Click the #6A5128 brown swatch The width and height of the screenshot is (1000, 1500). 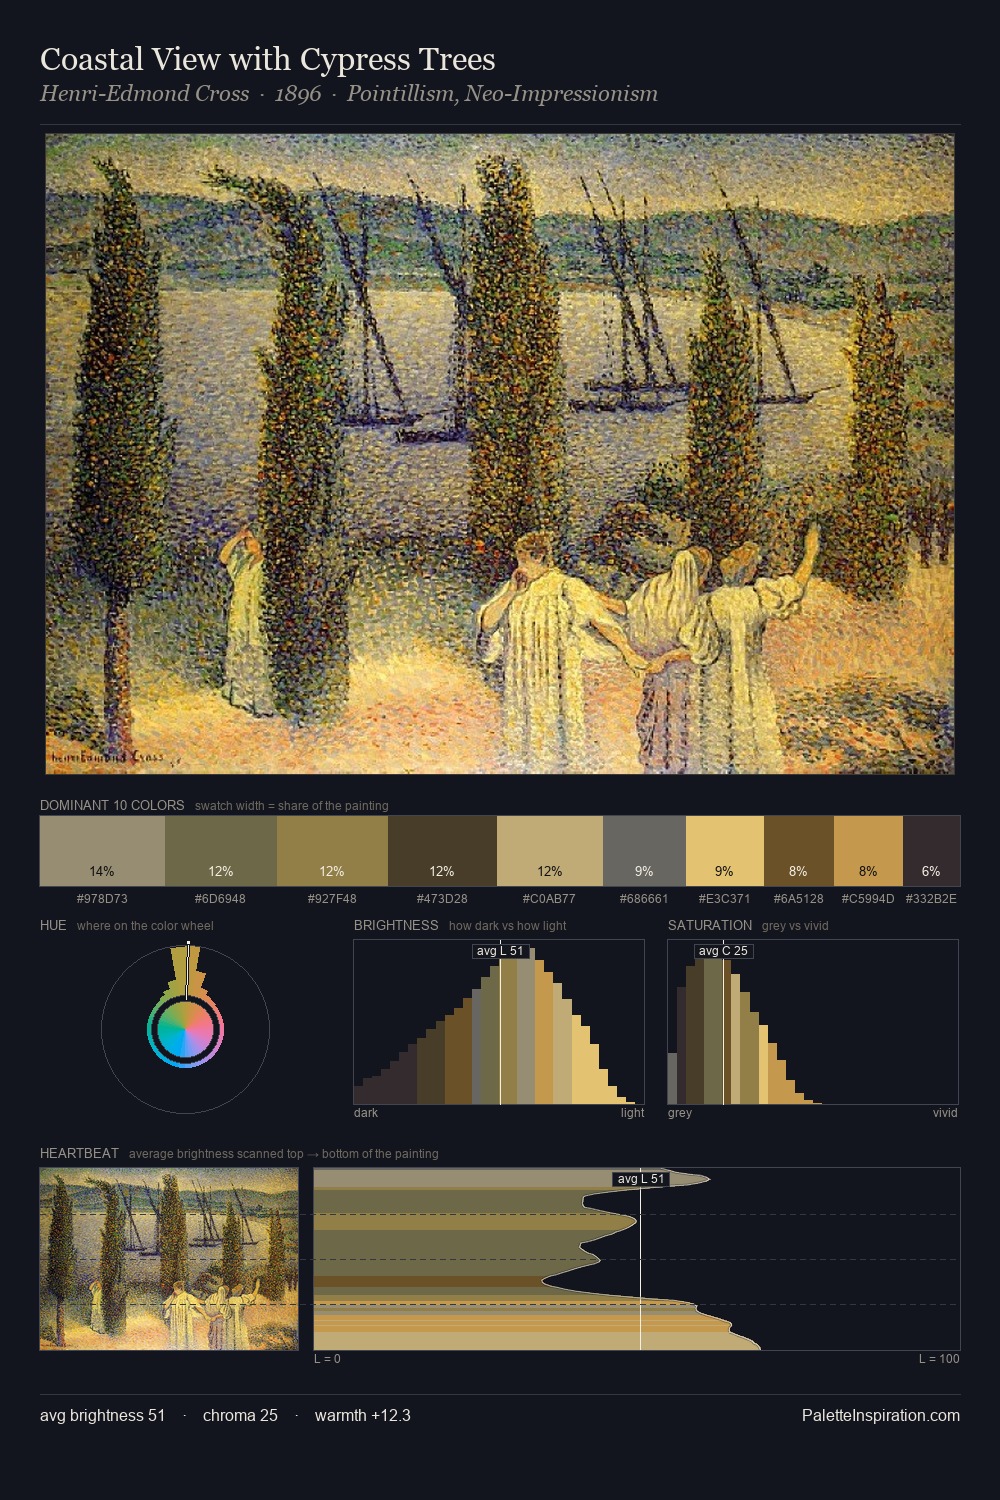click(x=799, y=851)
